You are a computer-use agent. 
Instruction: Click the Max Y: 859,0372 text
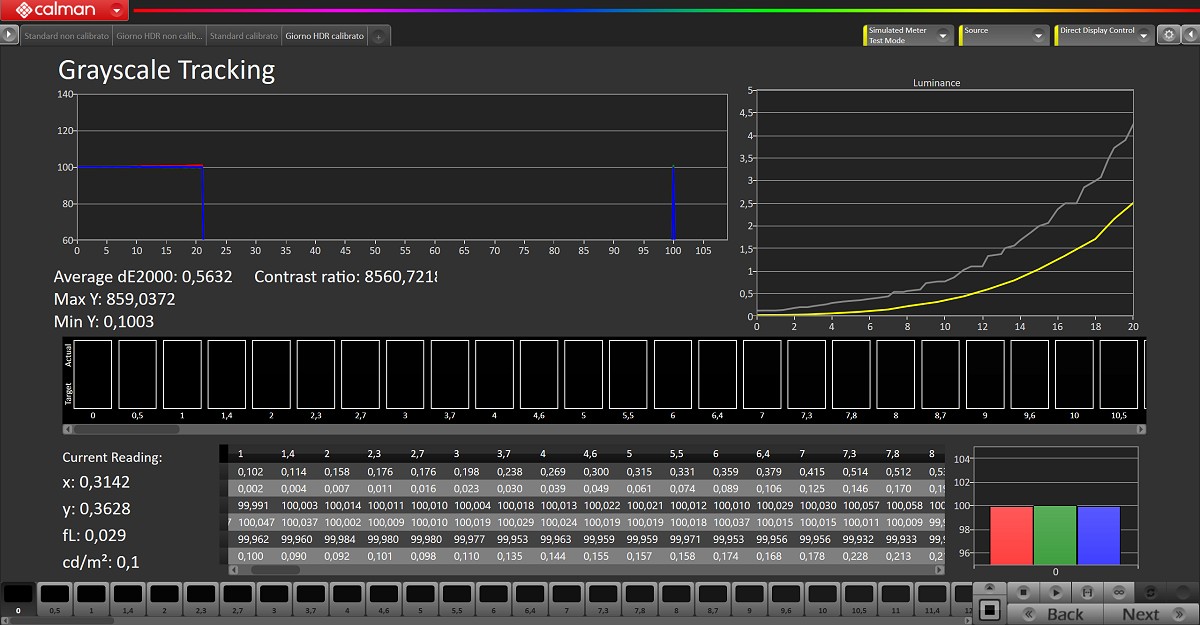114,299
